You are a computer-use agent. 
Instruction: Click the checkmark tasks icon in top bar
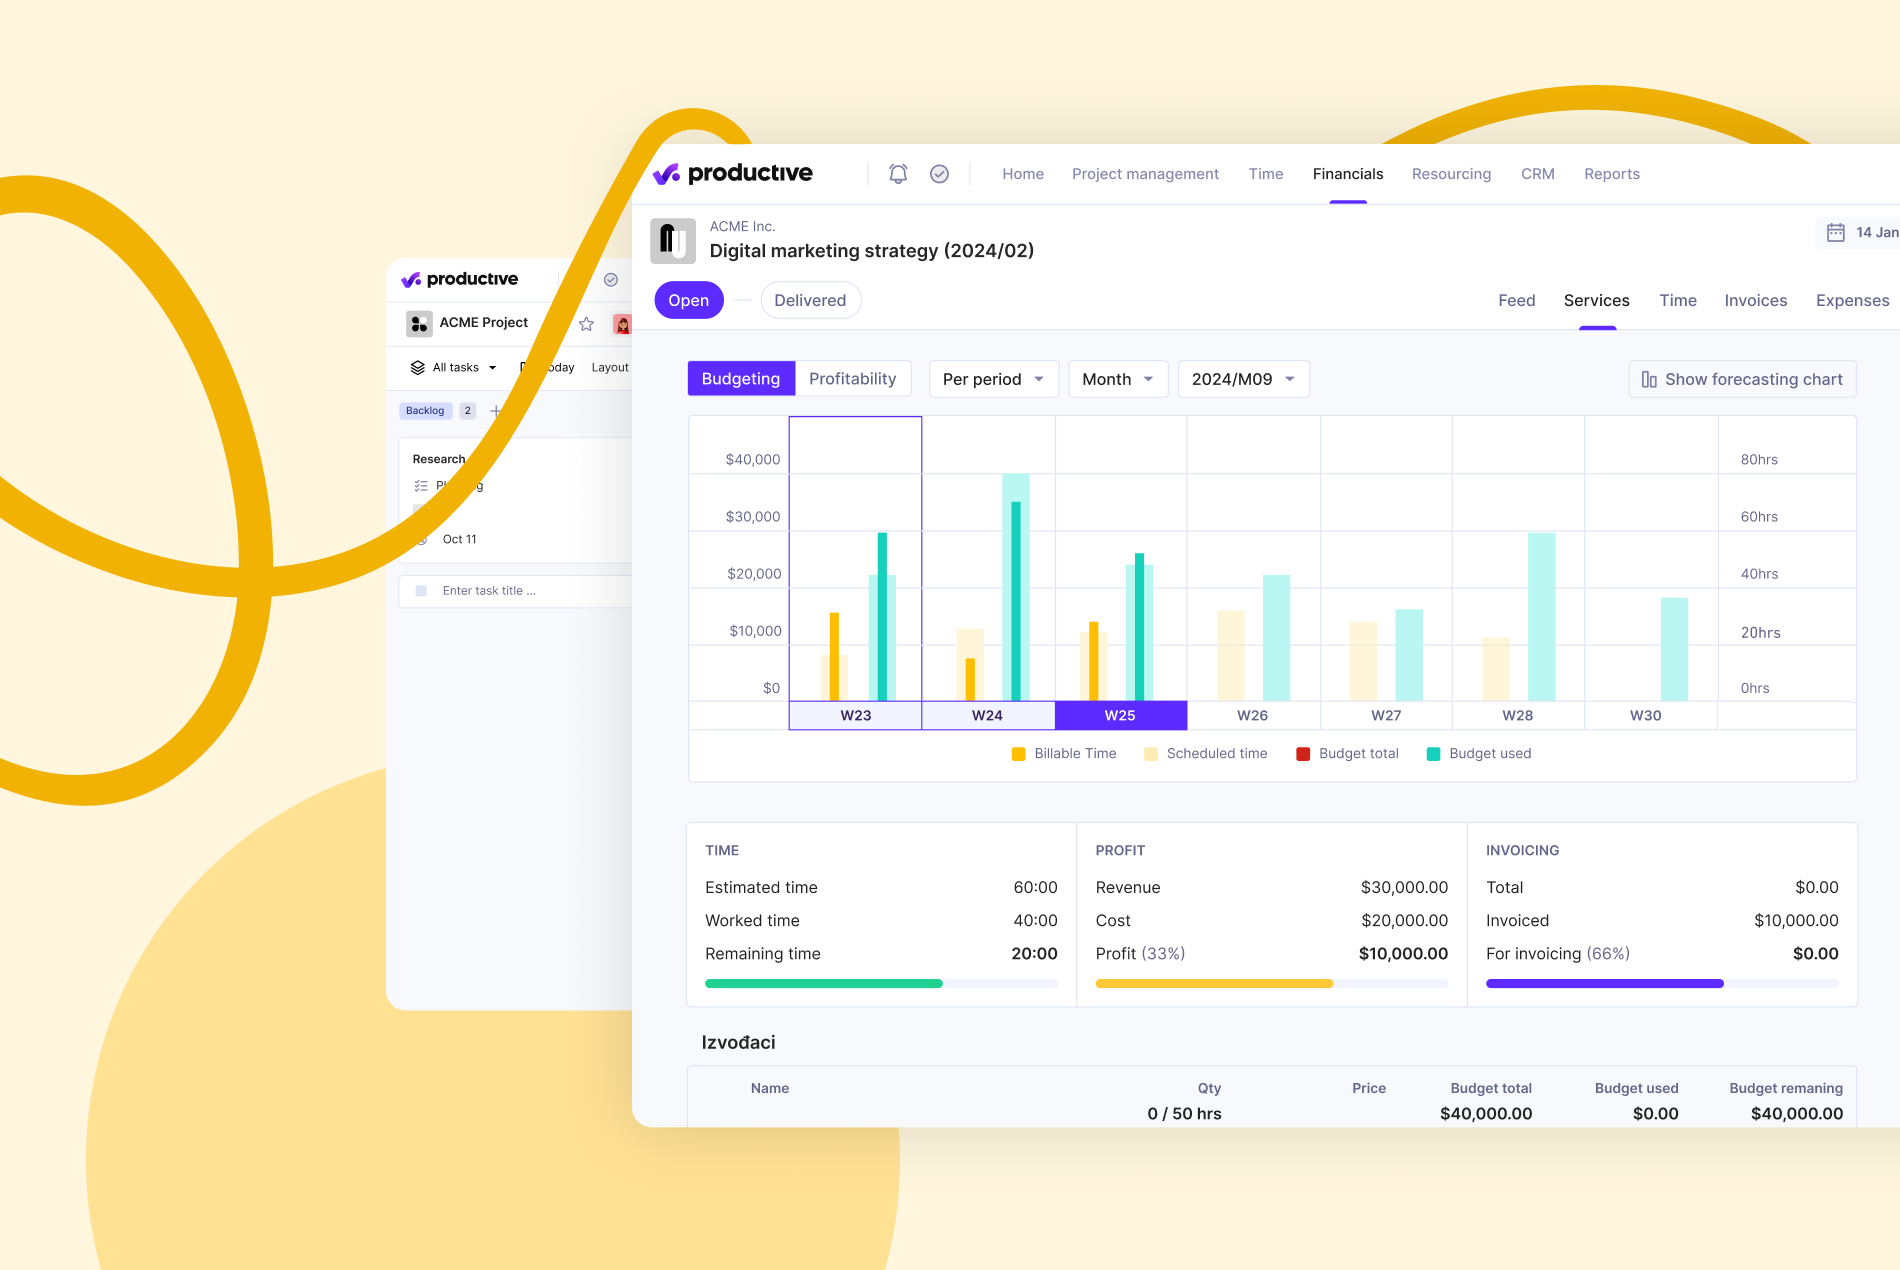(939, 173)
